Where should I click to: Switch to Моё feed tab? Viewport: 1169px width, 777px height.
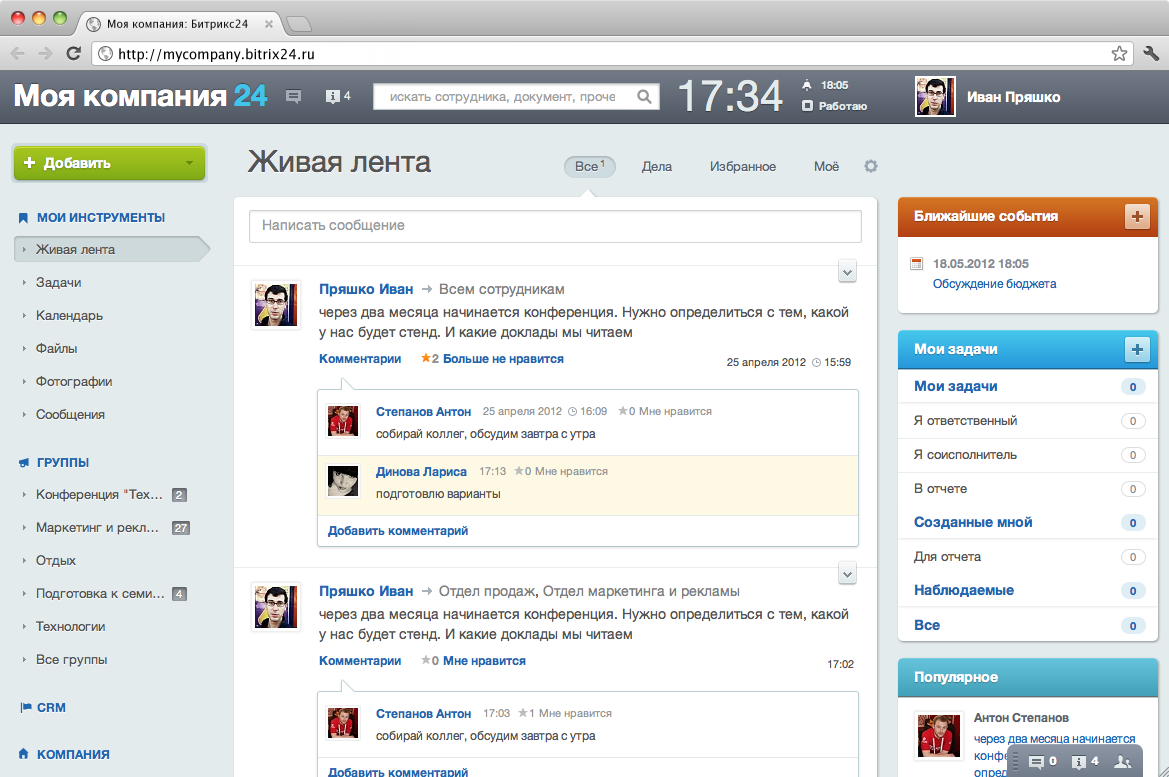pyautogui.click(x=826, y=166)
